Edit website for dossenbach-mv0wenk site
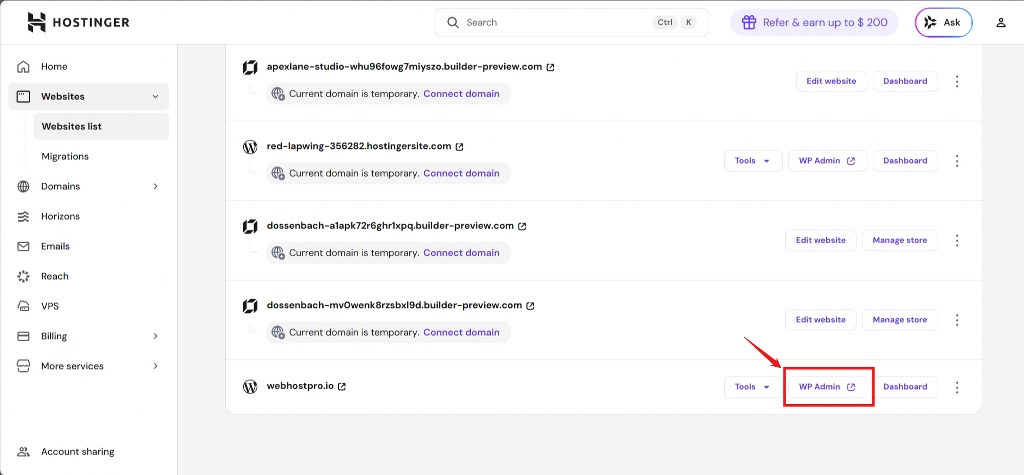1024x475 pixels. tap(820, 319)
